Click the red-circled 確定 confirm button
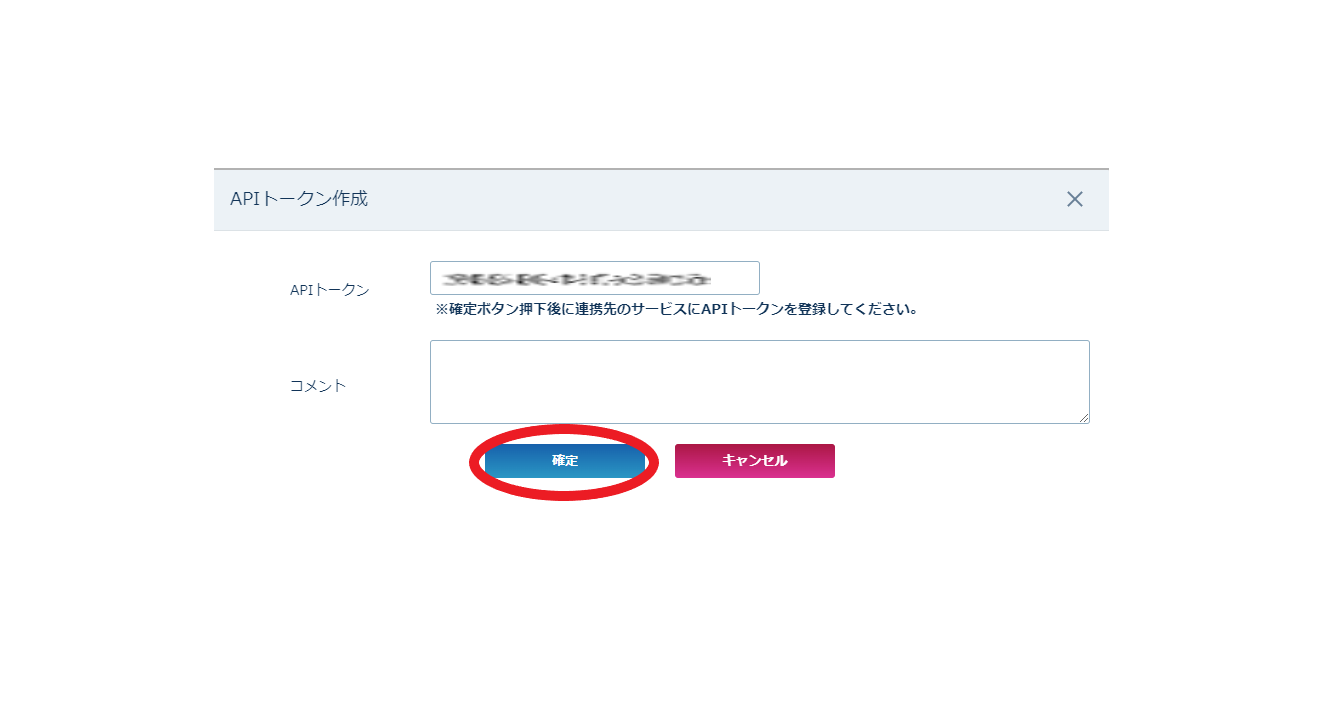The width and height of the screenshot is (1323, 711). click(565, 461)
